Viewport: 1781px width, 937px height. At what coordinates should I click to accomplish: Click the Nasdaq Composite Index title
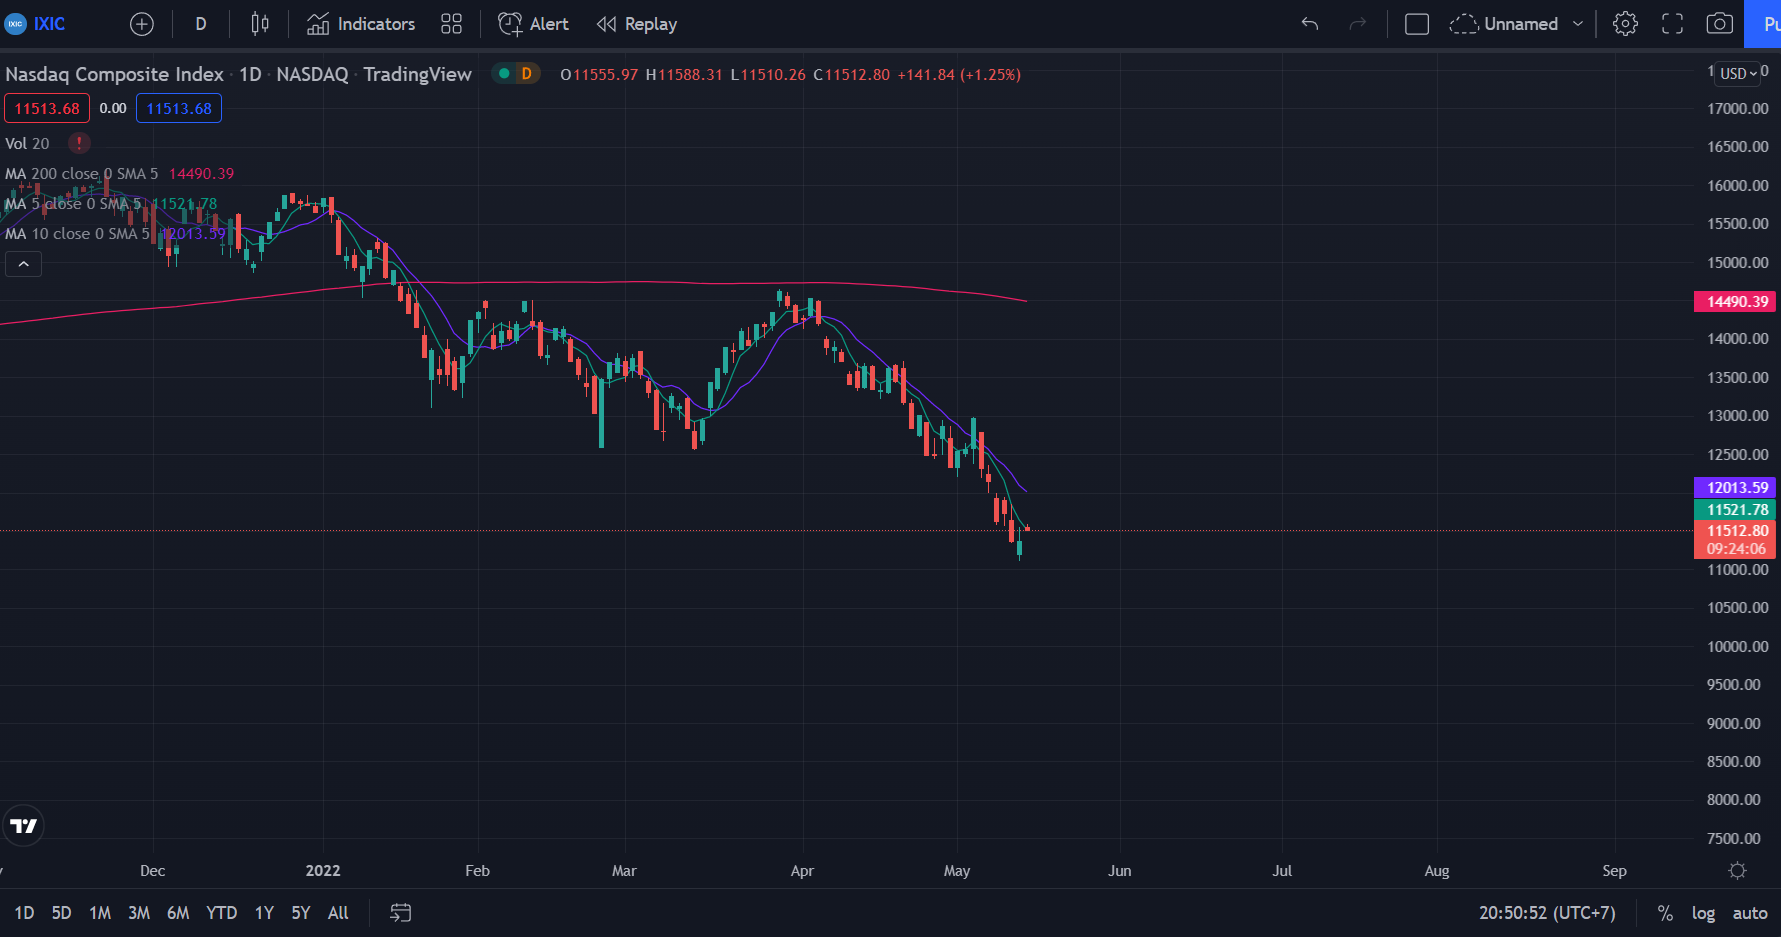click(115, 74)
